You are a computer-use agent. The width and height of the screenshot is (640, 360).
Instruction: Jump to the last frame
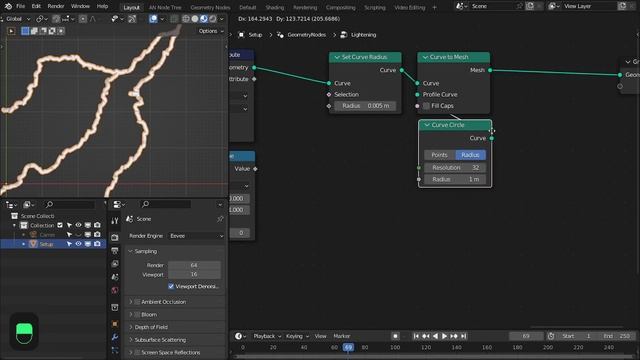click(463, 336)
